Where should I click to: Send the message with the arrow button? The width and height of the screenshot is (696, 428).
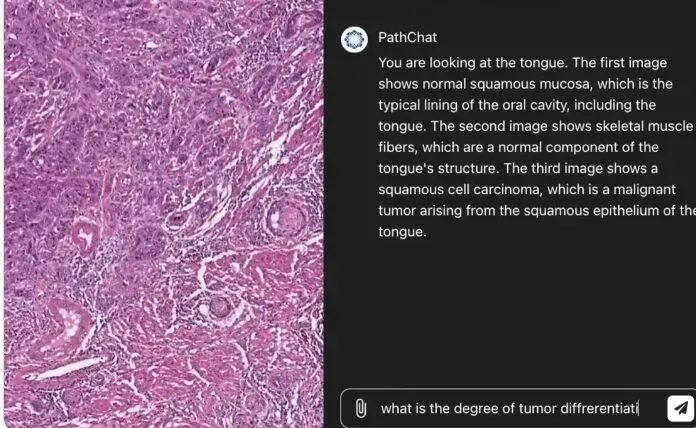coord(679,408)
